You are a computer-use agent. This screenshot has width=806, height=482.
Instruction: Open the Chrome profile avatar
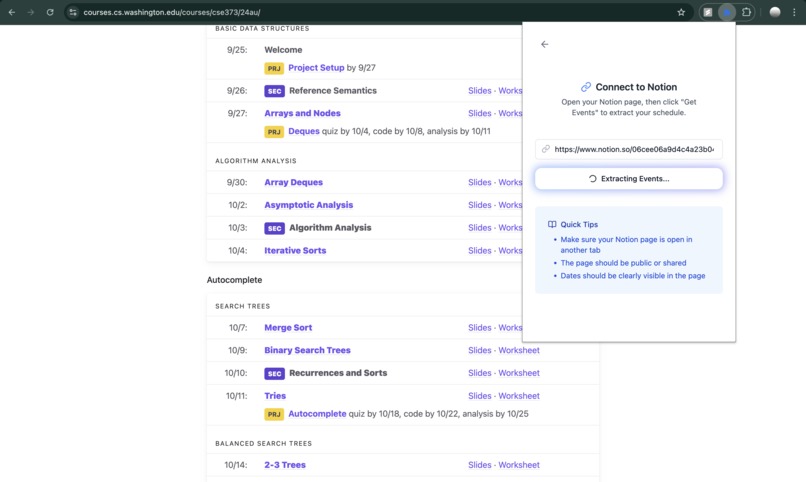click(775, 12)
